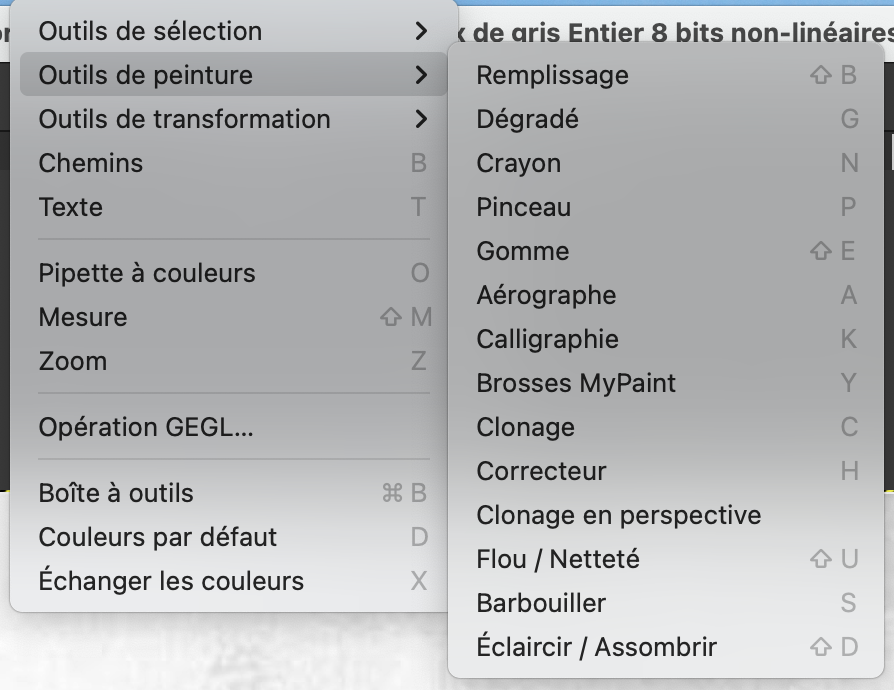Choose Brosses MyPaint

(576, 383)
